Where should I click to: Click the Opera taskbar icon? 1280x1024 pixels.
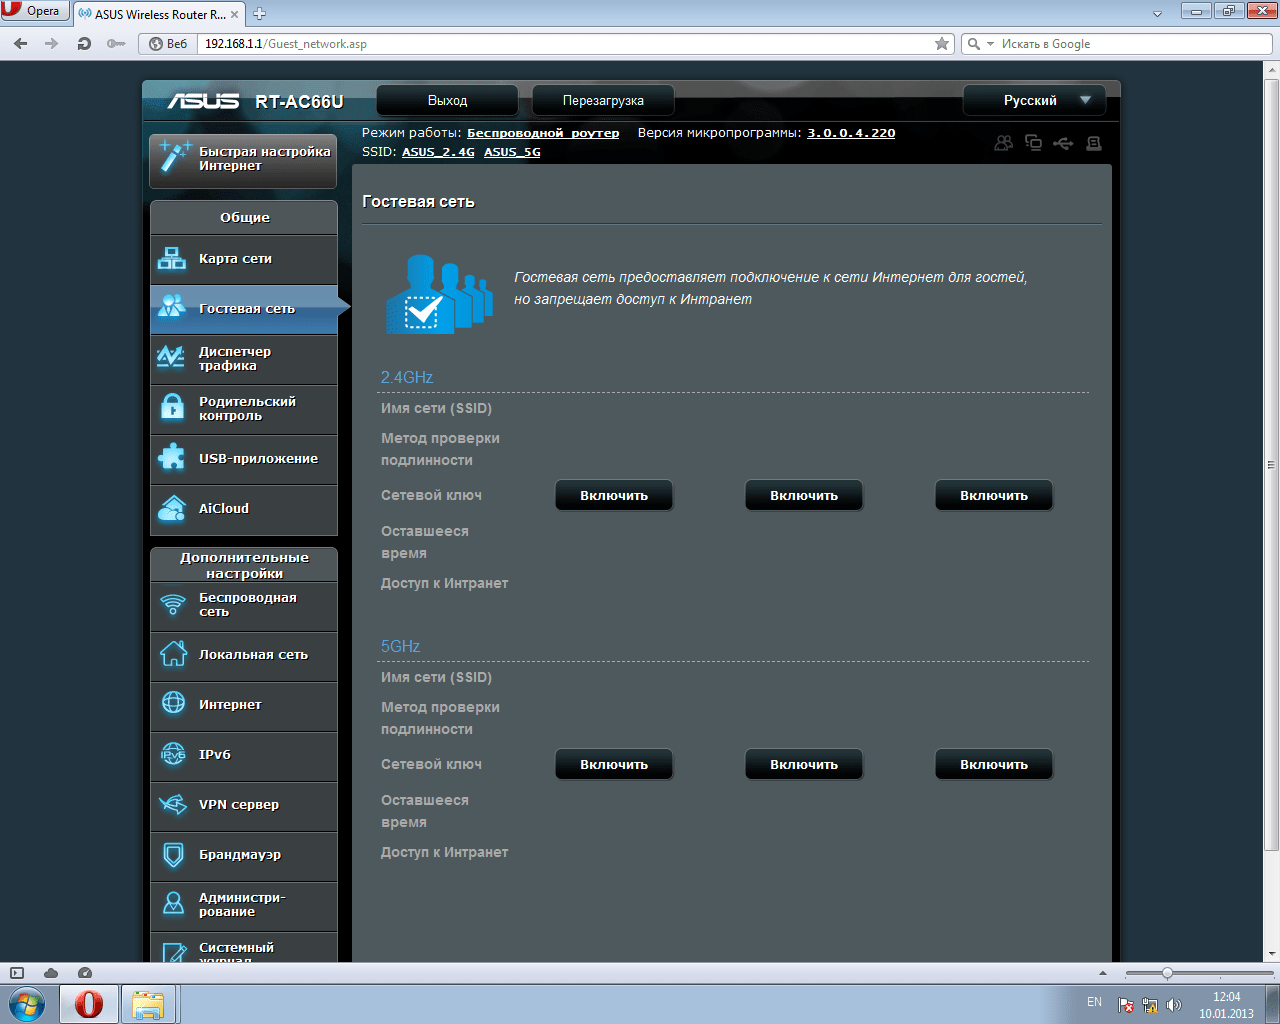click(89, 1004)
